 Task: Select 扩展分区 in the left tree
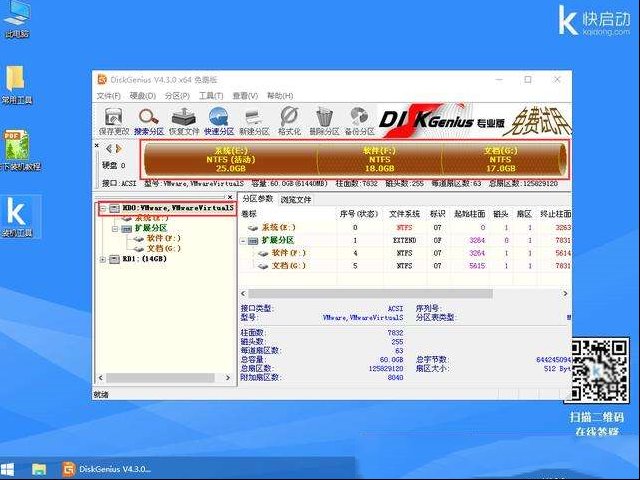pyautogui.click(x=151, y=228)
